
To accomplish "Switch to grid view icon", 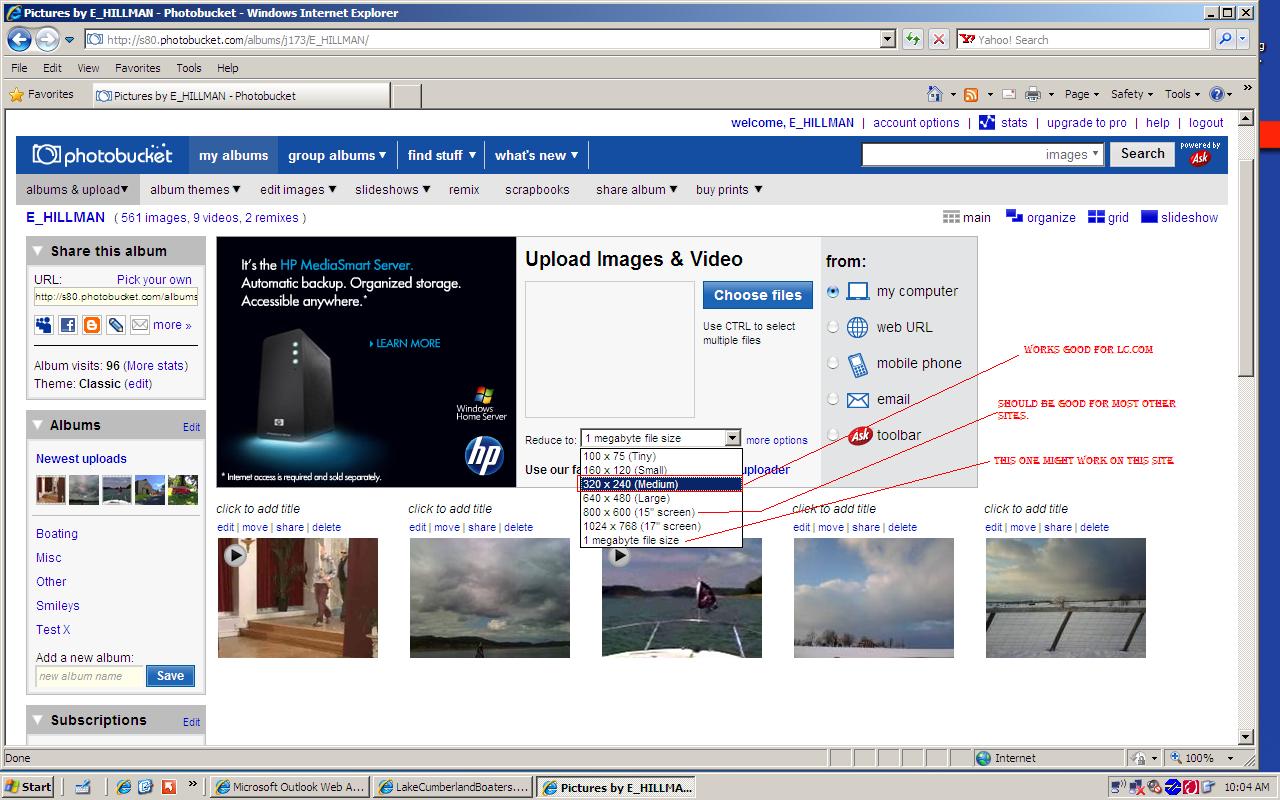I will (1096, 217).
